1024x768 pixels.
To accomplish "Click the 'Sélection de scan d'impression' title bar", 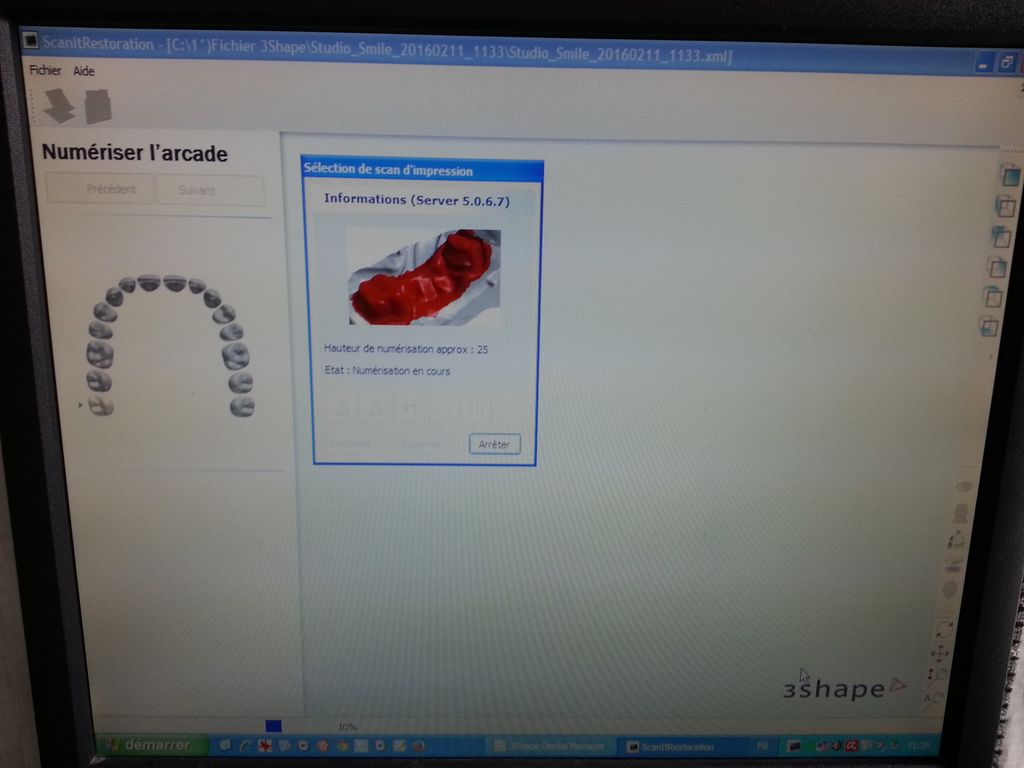I will [x=422, y=170].
